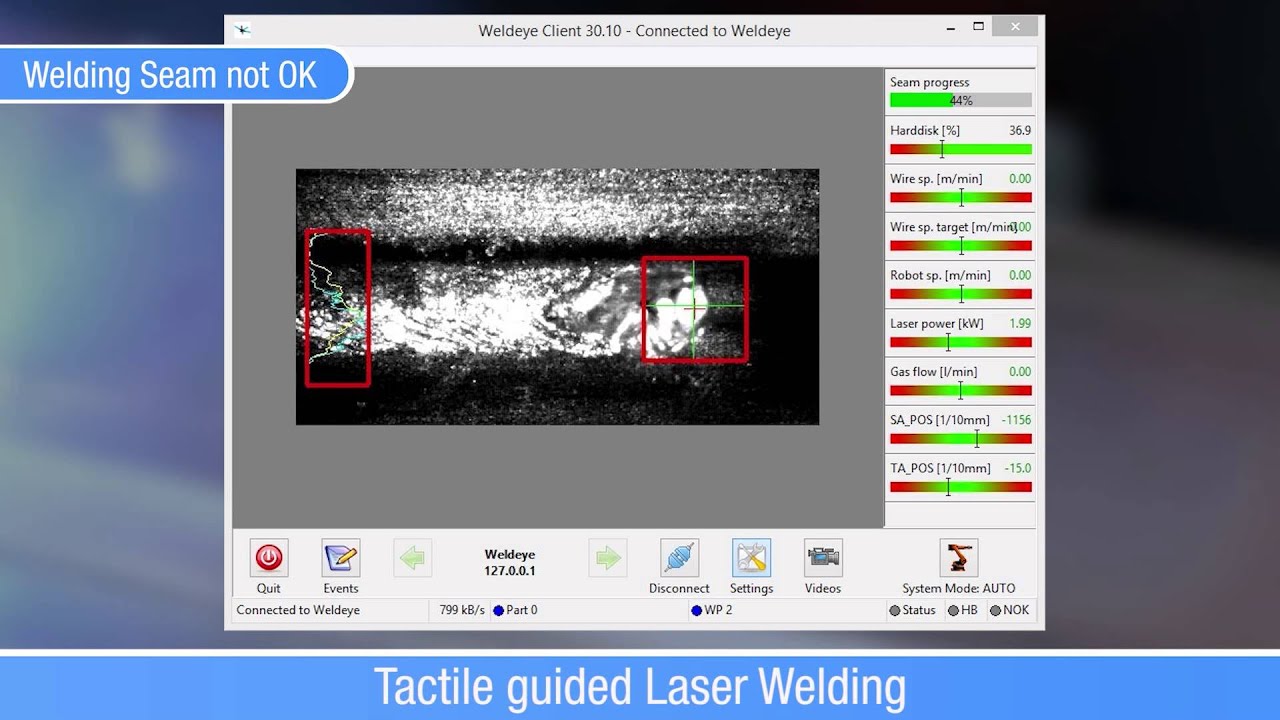
Task: Click the robot System Mode AUTO icon
Action: click(958, 558)
